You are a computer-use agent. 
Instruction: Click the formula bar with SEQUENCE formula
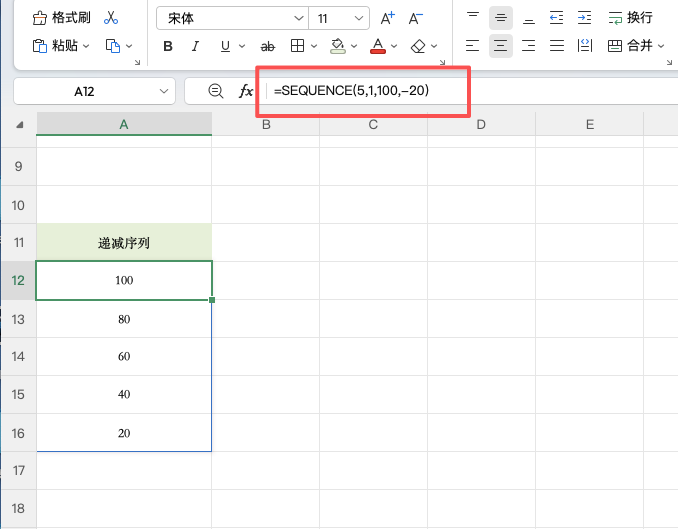(x=471, y=91)
